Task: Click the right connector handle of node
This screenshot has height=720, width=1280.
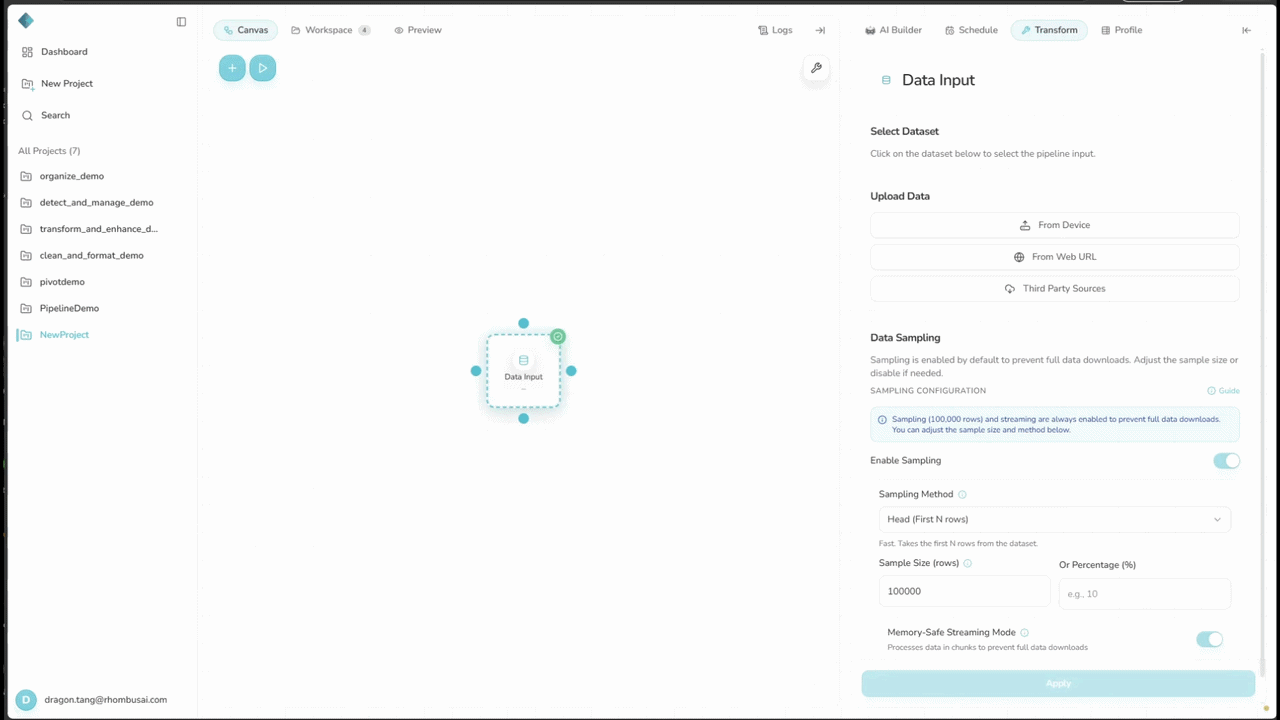Action: tap(571, 371)
